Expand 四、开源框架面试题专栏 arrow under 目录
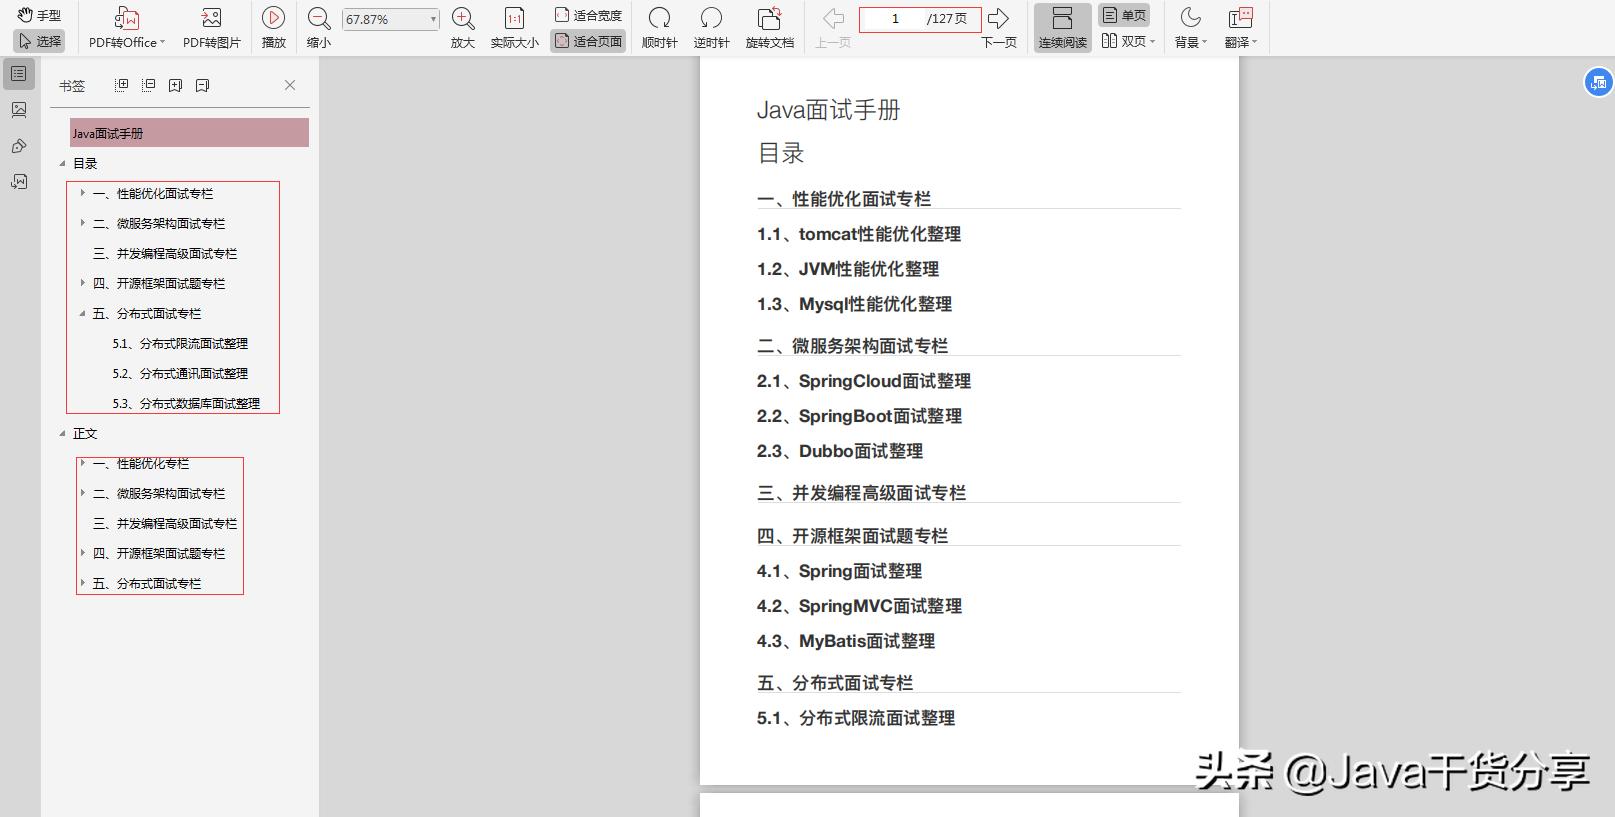This screenshot has height=817, width=1615. coord(82,283)
